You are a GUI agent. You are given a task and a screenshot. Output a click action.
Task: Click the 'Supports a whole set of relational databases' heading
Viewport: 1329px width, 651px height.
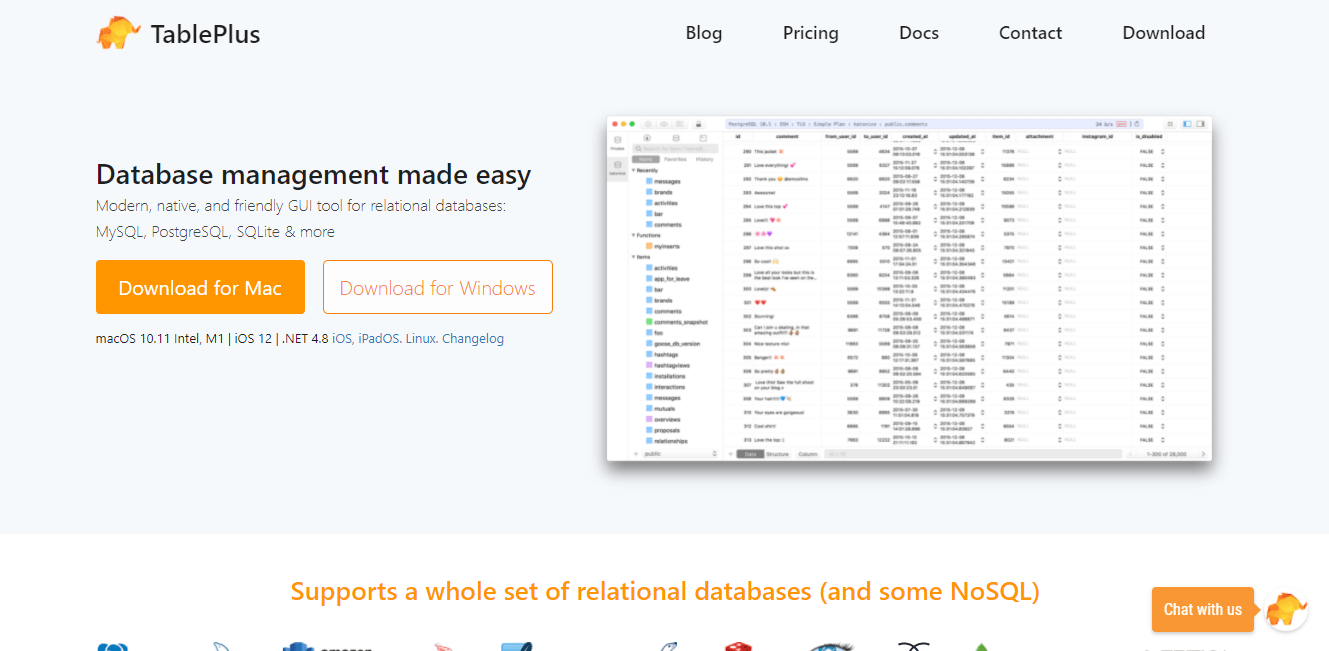click(665, 591)
